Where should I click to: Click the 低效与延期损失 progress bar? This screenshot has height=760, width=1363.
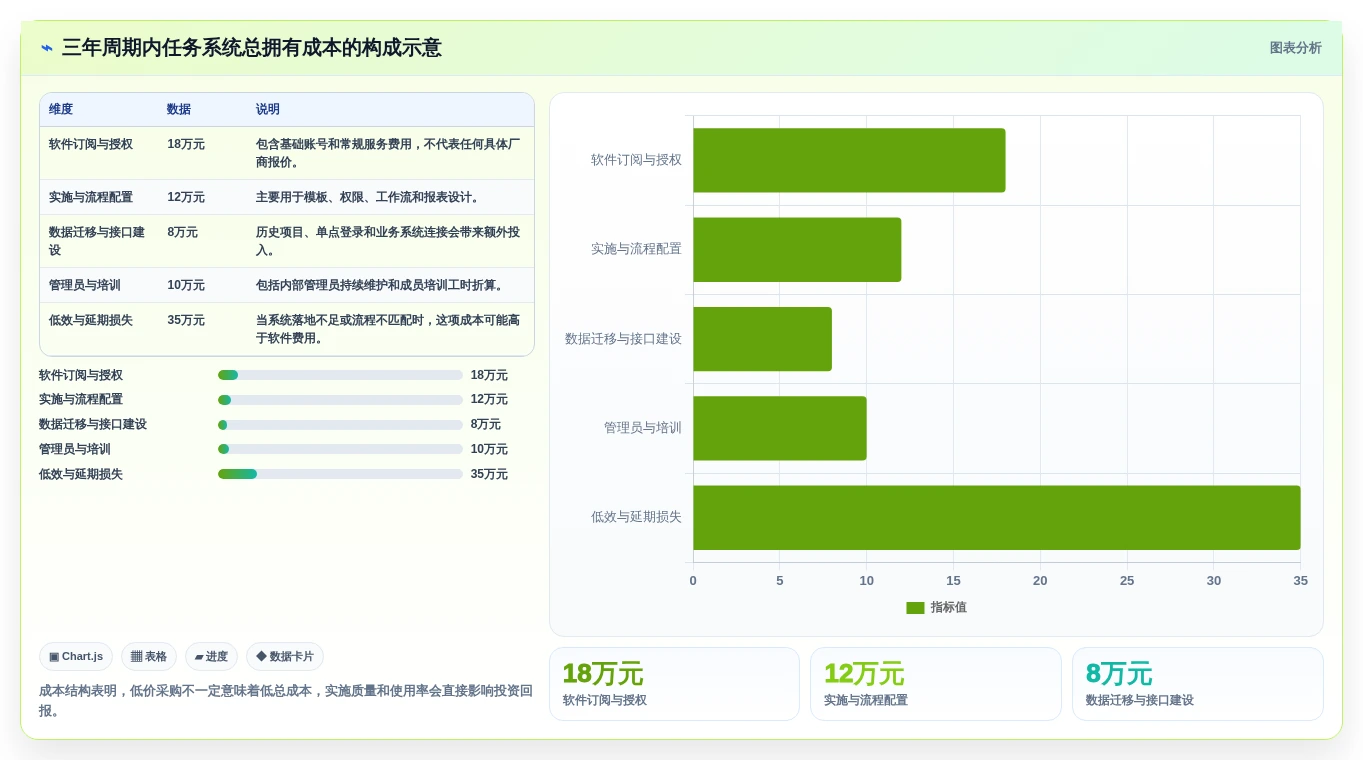(340, 474)
